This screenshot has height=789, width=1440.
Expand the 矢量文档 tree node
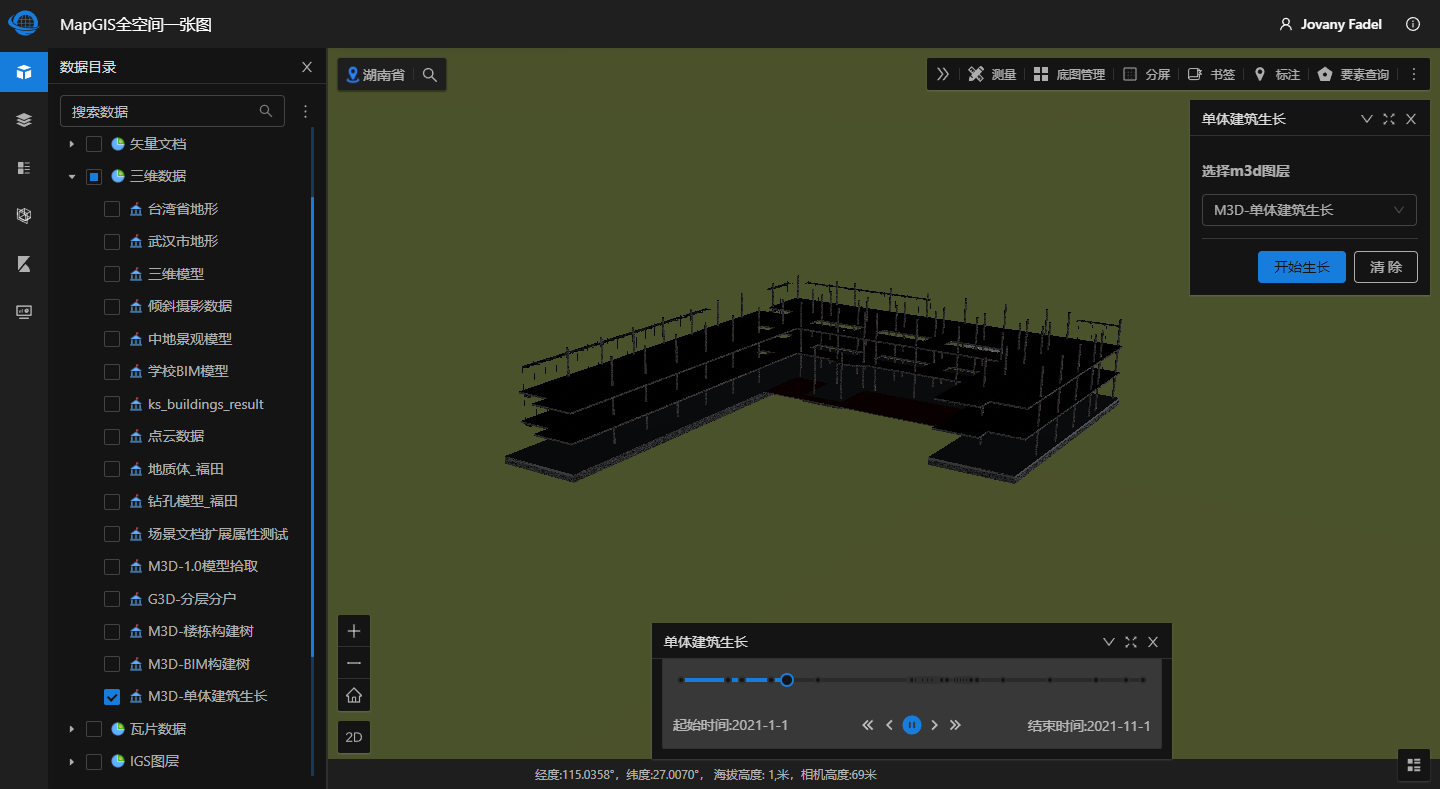71,144
